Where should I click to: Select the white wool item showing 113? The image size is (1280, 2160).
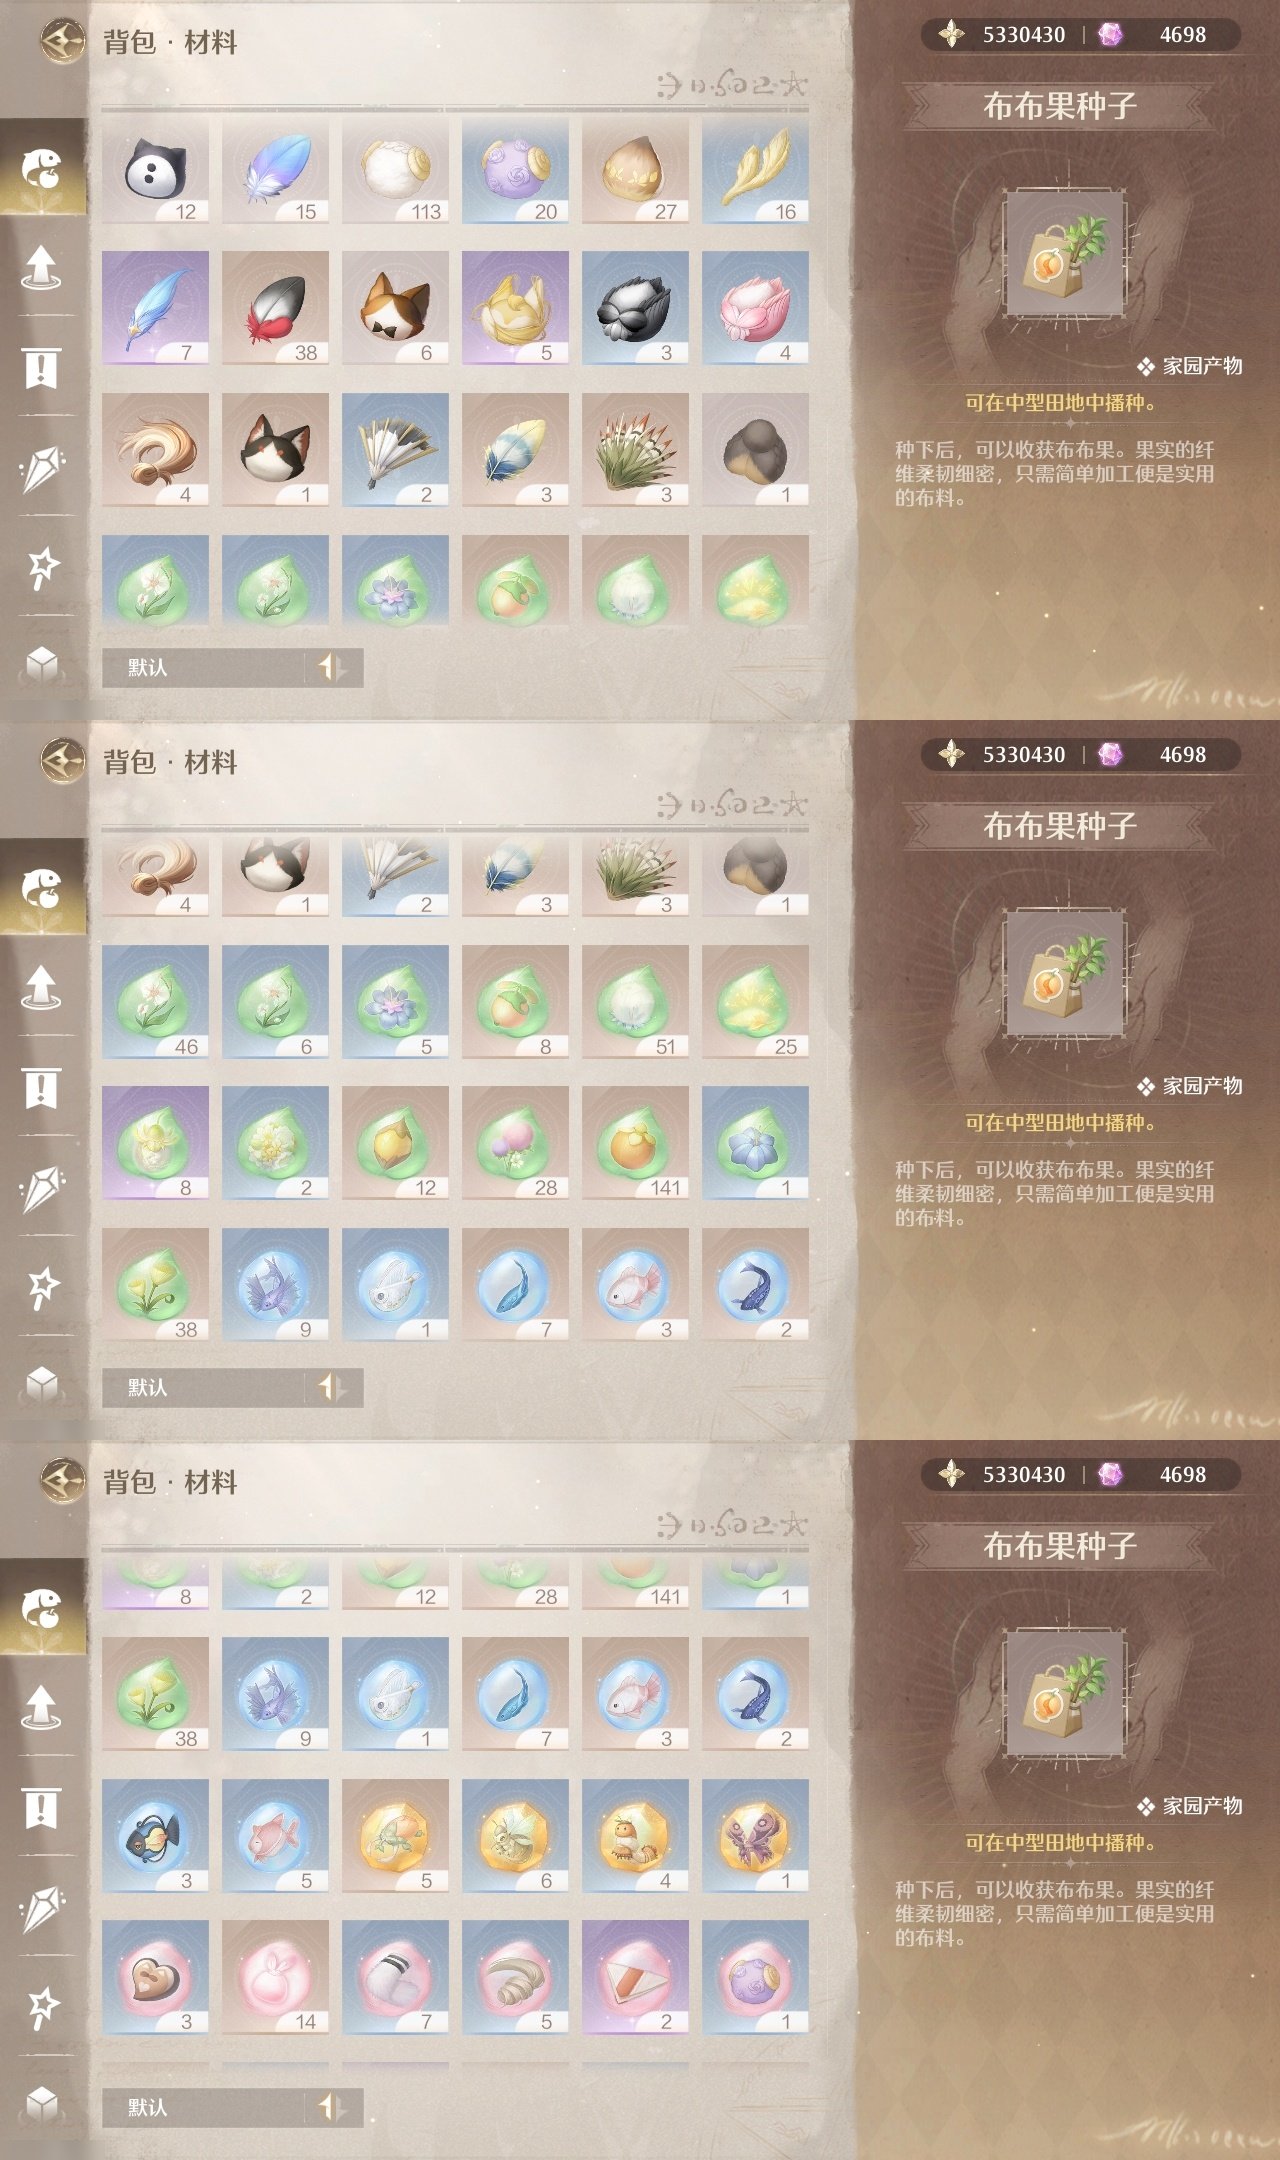pos(395,170)
